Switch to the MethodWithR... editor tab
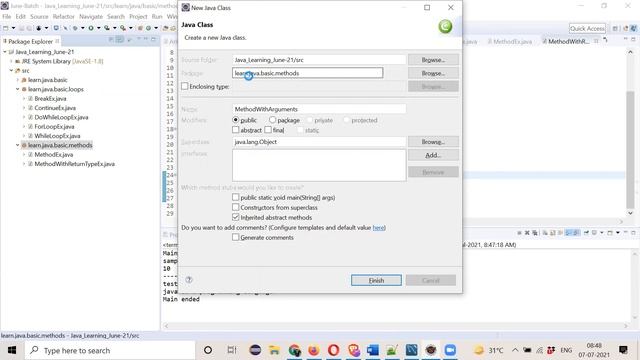The width and height of the screenshot is (640, 360). (568, 41)
